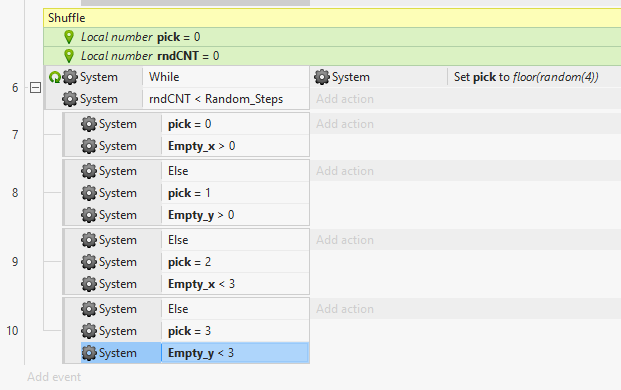Viewport: 621px width, 390px height.
Task: Click Add event at the bottom
Action: coord(54,377)
